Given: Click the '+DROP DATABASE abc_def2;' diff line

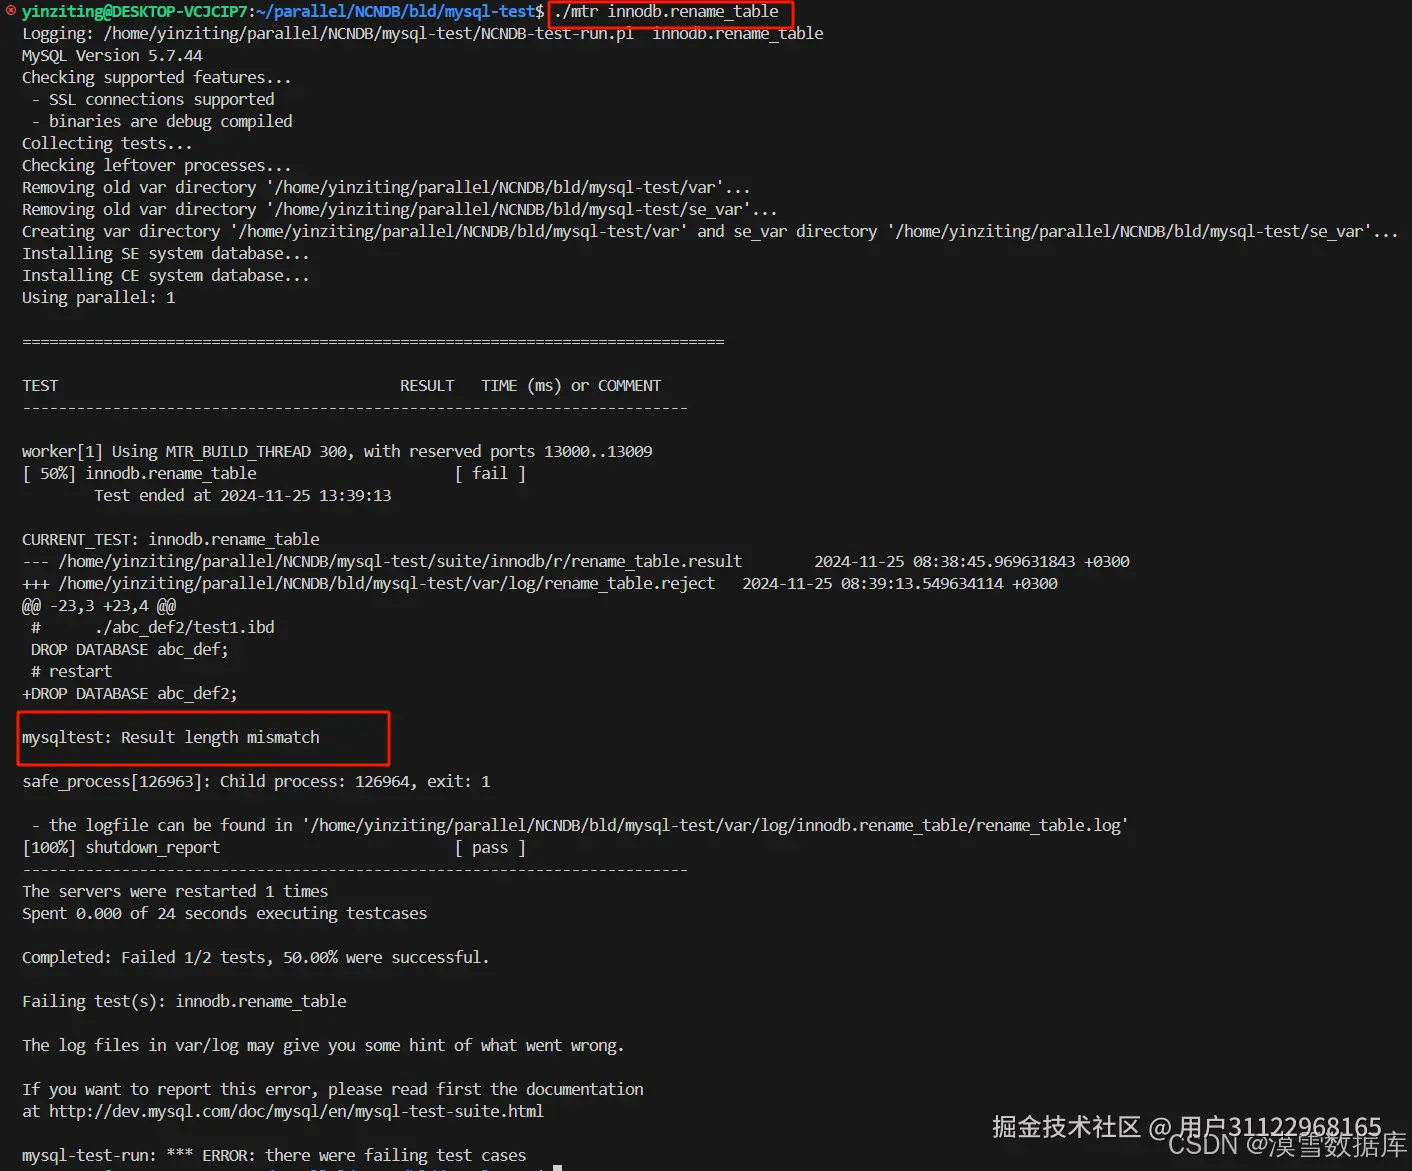Looking at the screenshot, I should click(130, 693).
